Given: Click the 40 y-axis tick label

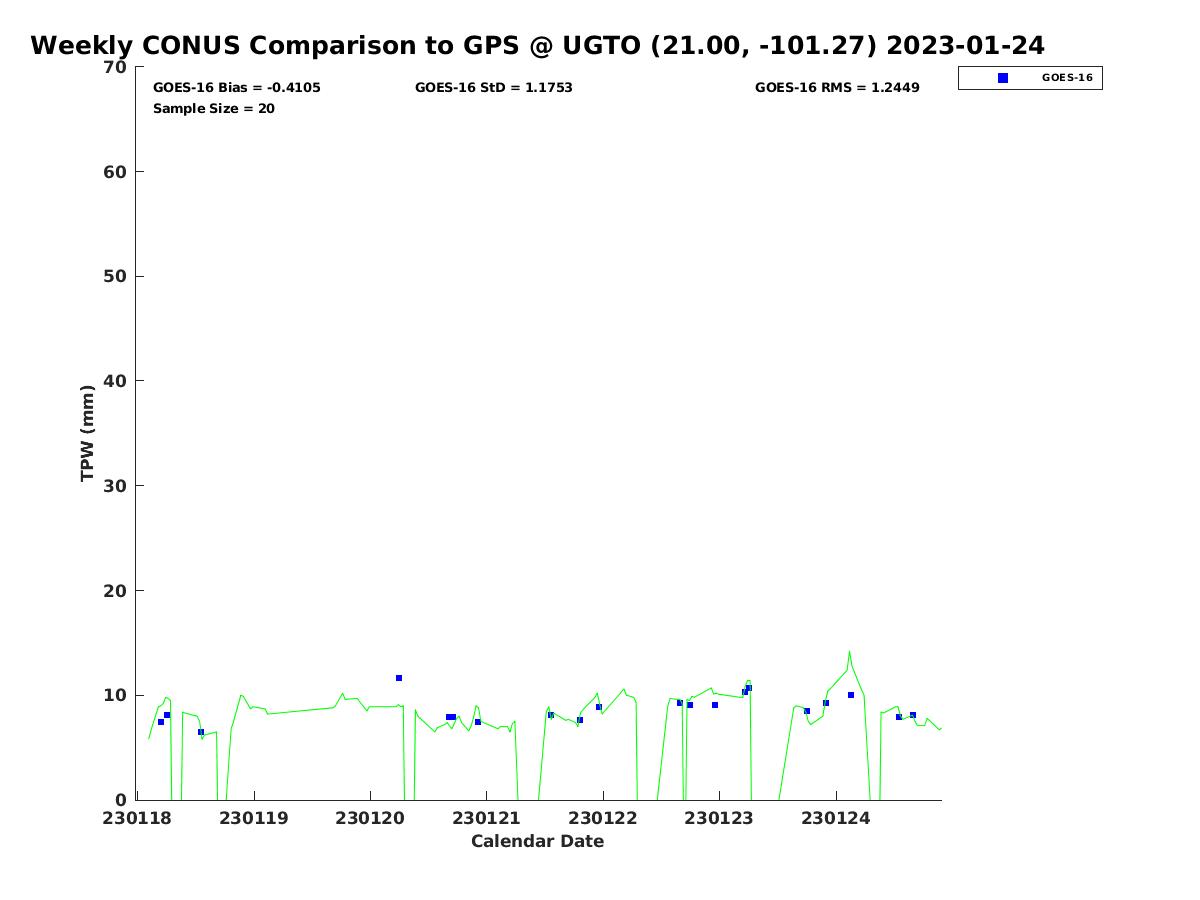Looking at the screenshot, I should [x=116, y=381].
